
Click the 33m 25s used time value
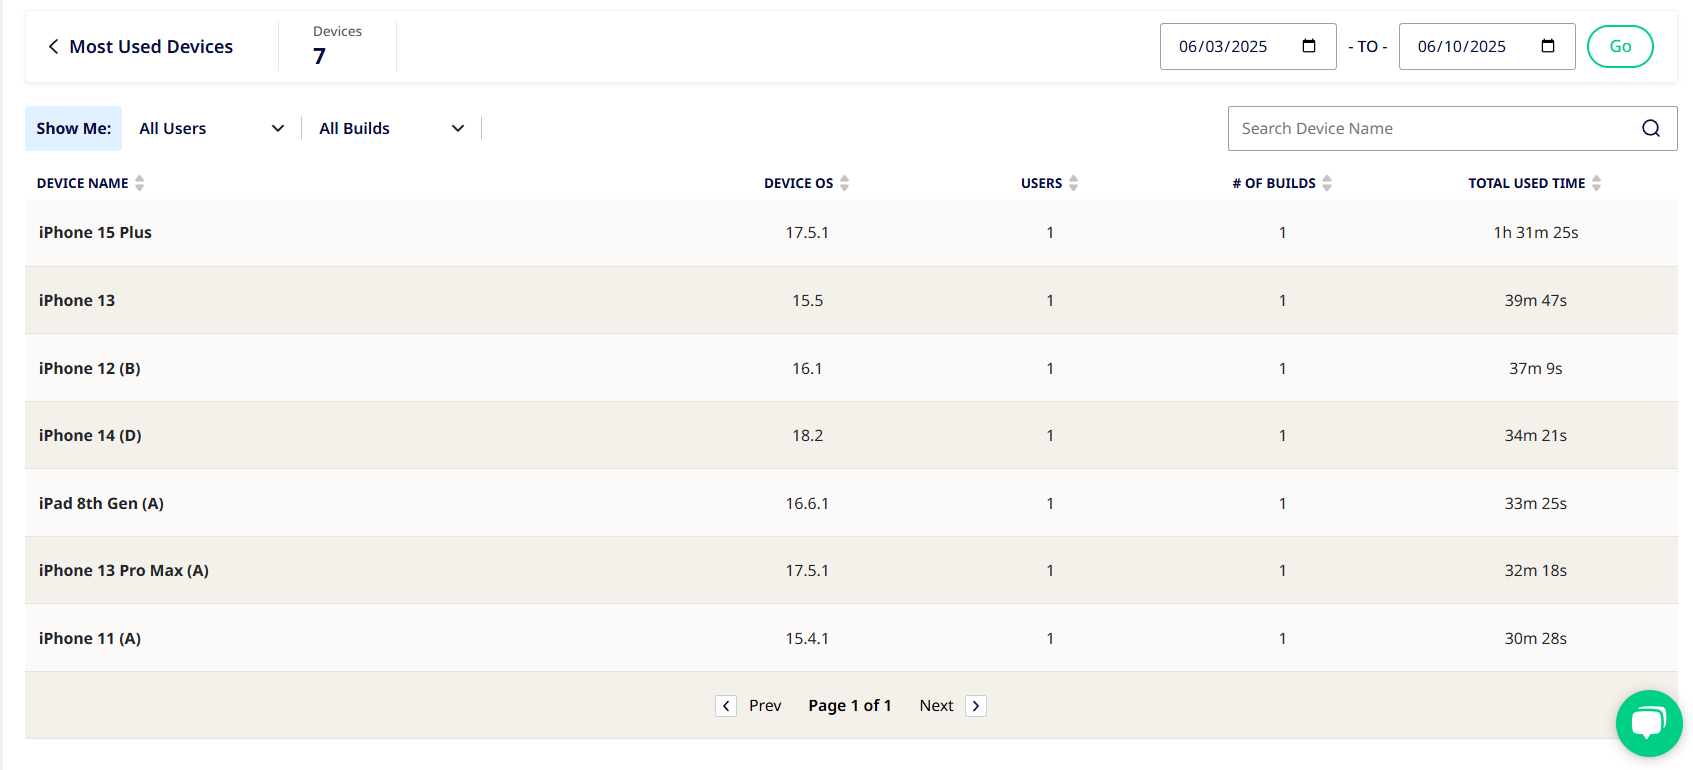pos(1536,503)
